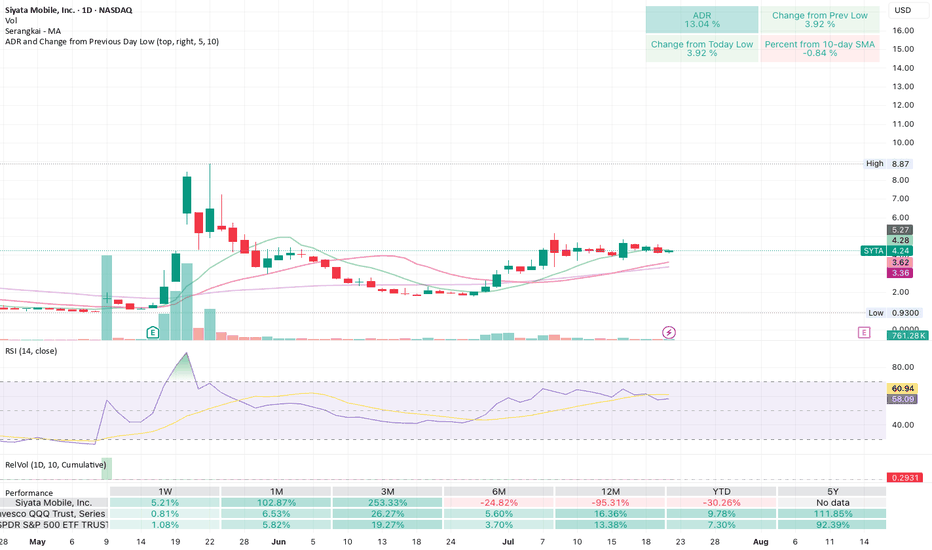Click the 1W performance column header
This screenshot has height=550, width=932.
click(165, 492)
